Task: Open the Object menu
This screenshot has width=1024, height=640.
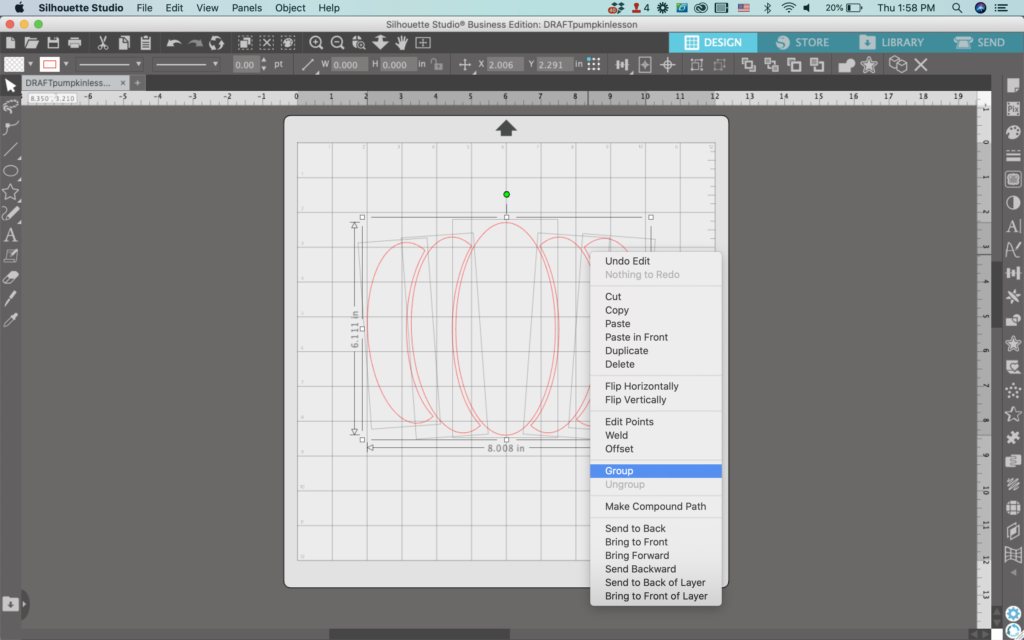Action: (x=290, y=8)
